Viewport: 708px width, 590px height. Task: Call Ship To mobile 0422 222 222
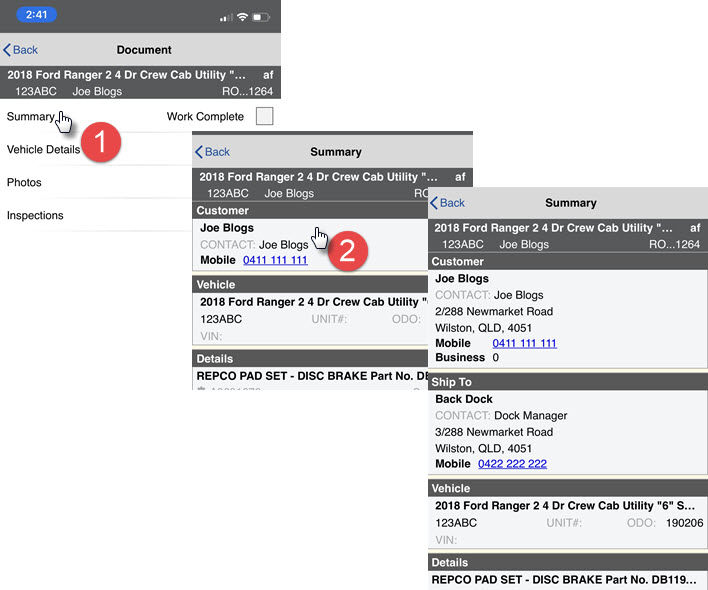[512, 464]
